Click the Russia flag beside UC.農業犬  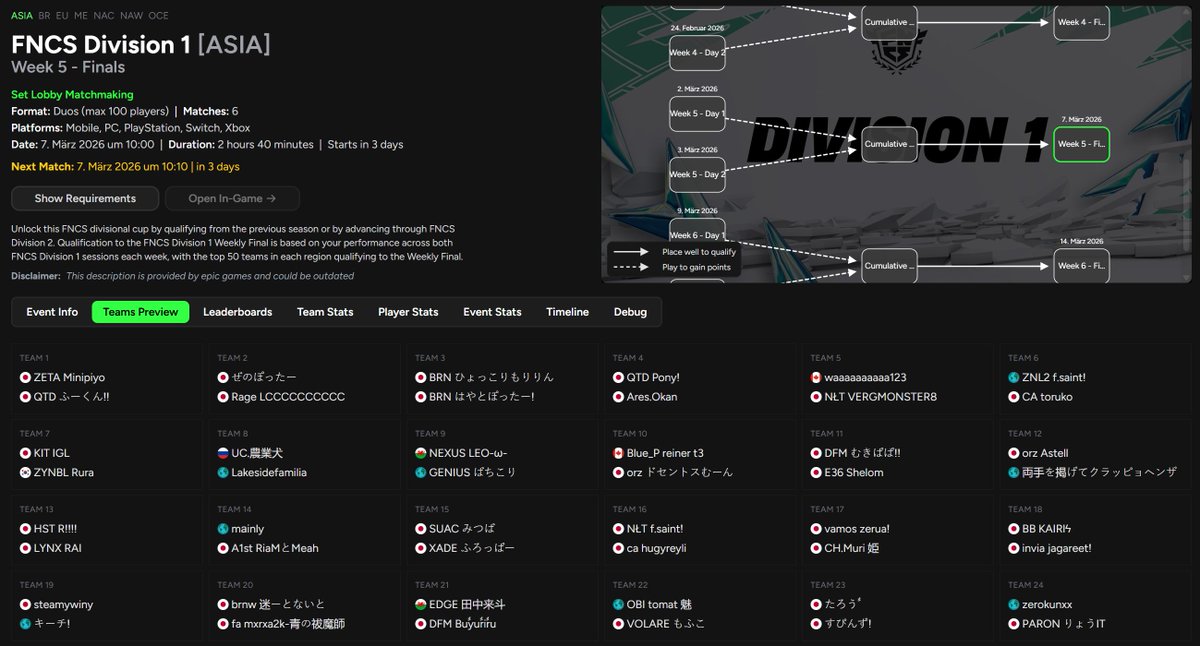(223, 453)
